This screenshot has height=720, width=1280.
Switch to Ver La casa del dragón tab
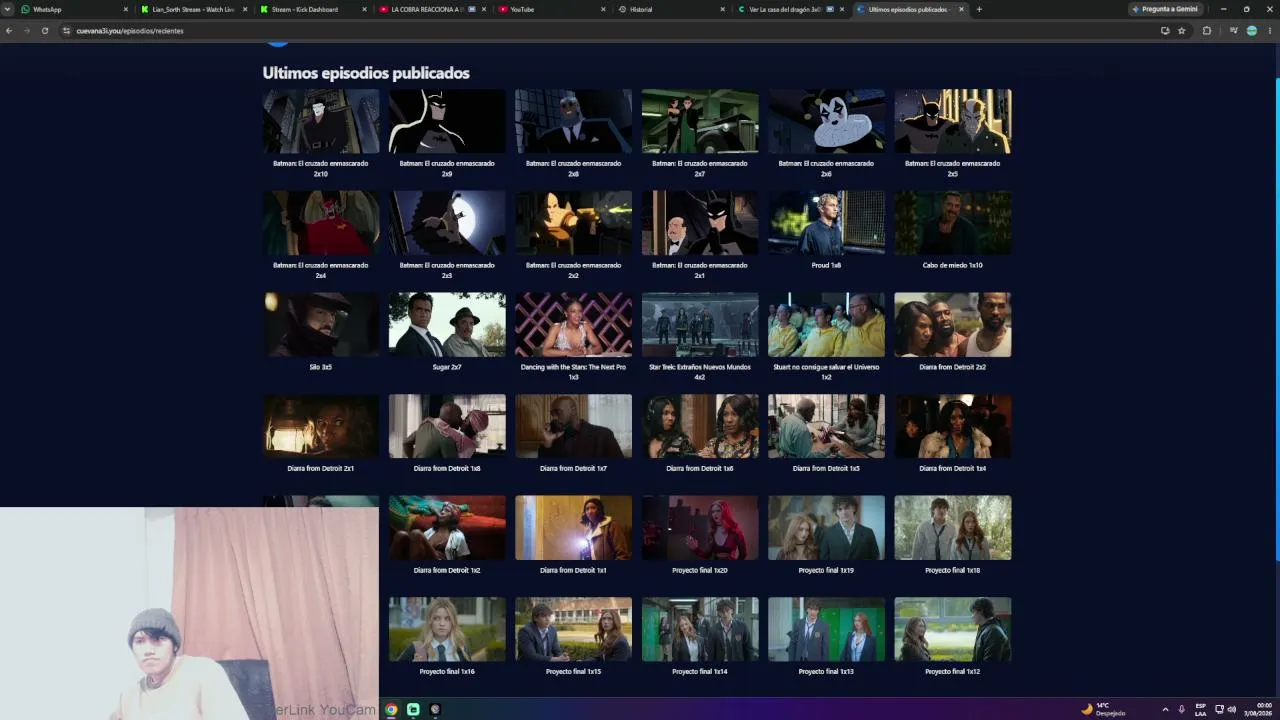(x=790, y=9)
